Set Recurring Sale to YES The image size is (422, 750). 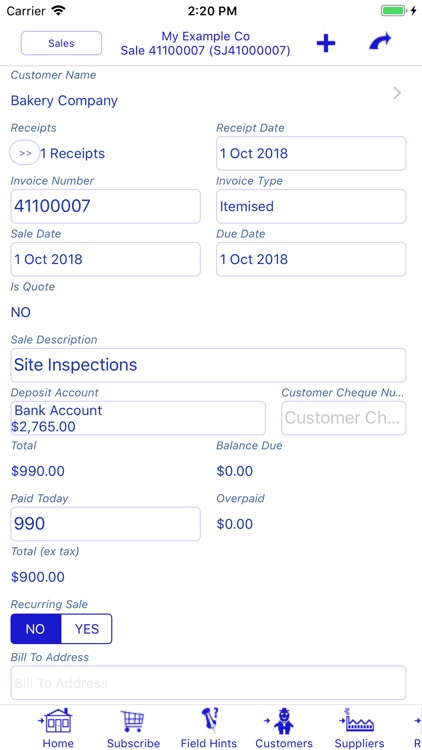coord(87,629)
